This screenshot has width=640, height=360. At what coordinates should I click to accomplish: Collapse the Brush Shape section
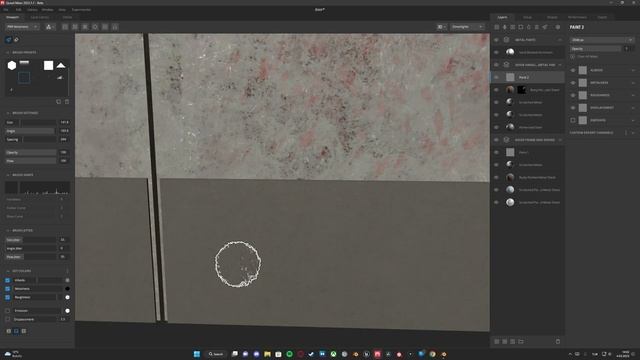pyautogui.click(x=8, y=175)
